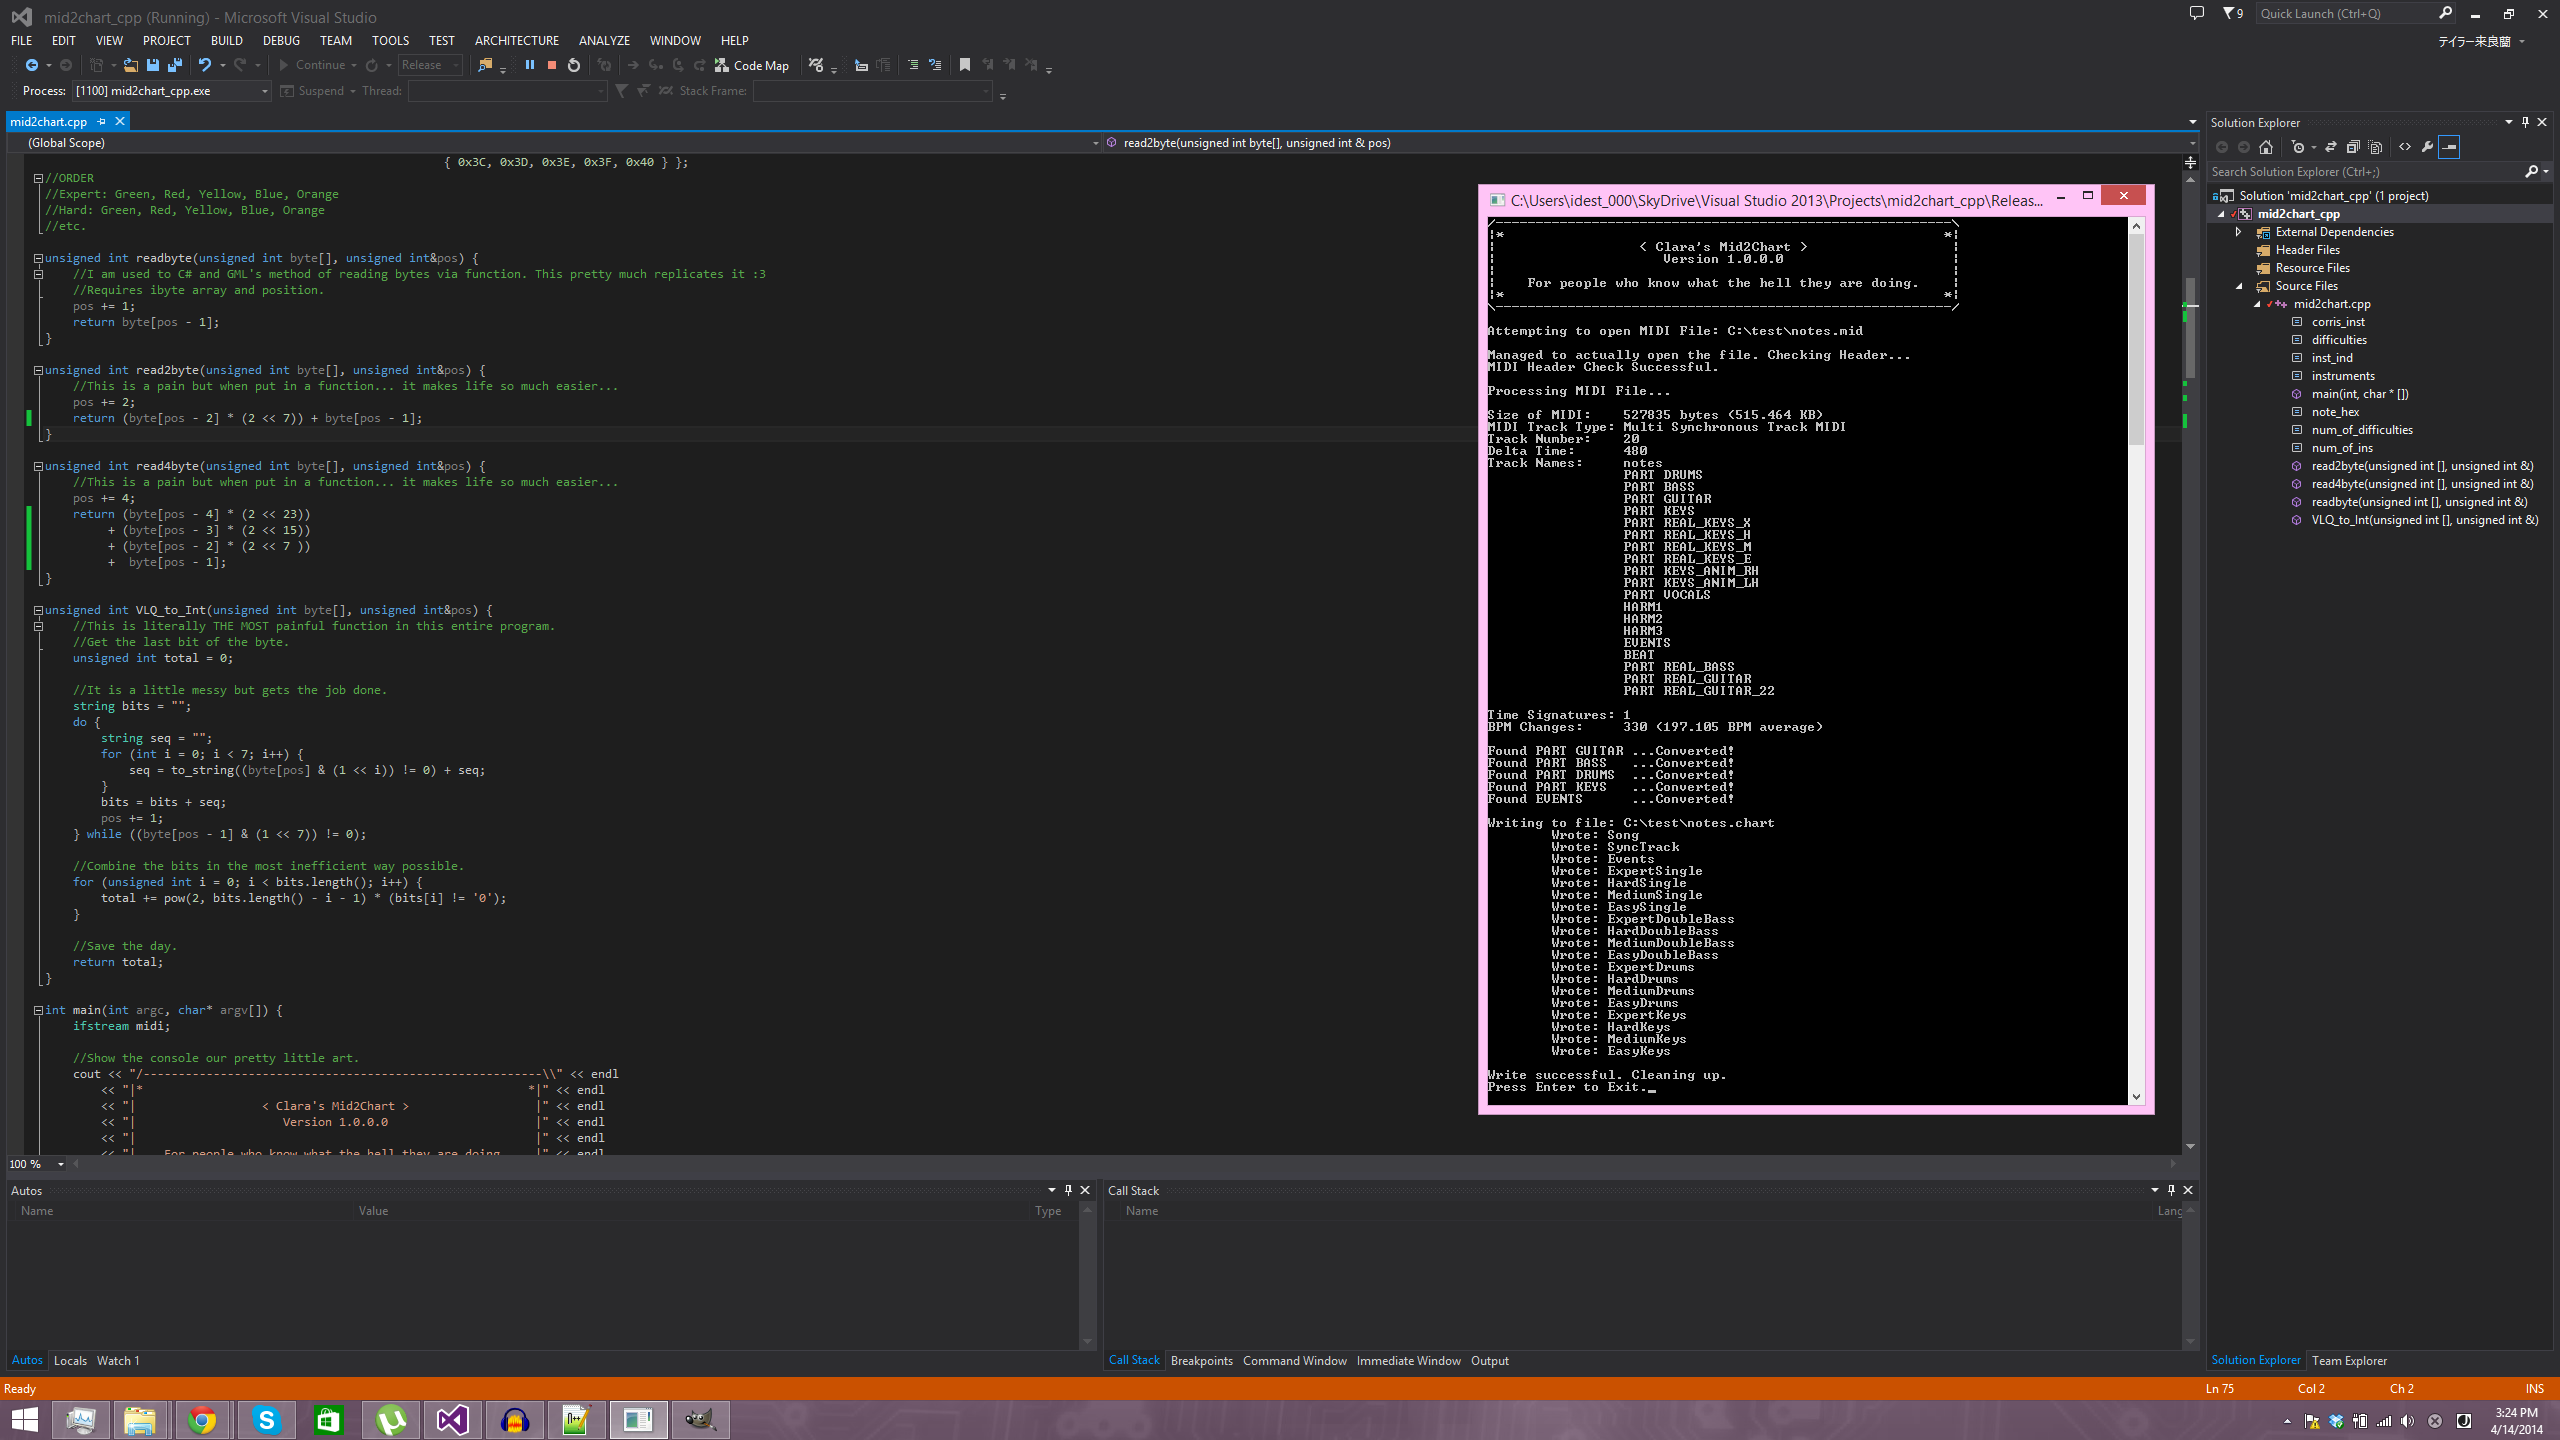Open the read2byte member dropdown
The image size is (2560, 1440).
click(x=1650, y=143)
